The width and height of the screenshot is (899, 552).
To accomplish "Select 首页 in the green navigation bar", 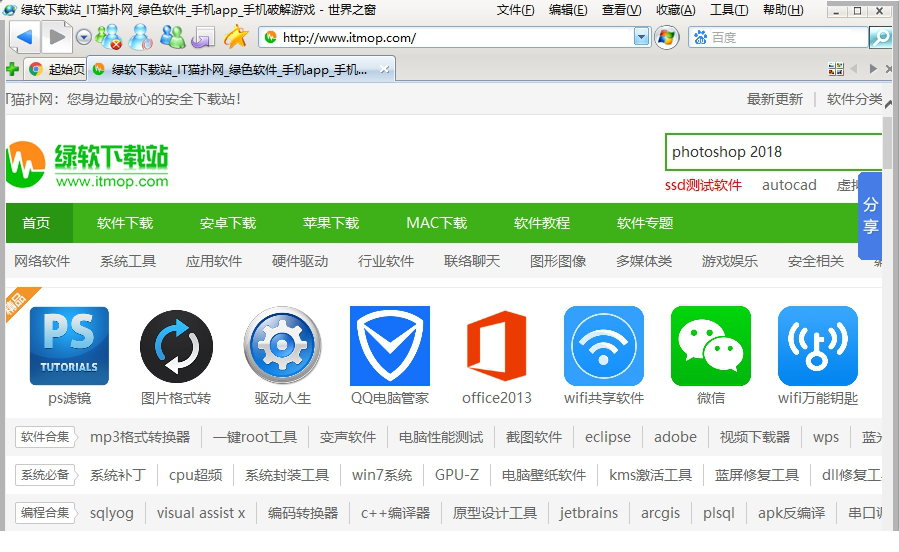I will tap(36, 223).
